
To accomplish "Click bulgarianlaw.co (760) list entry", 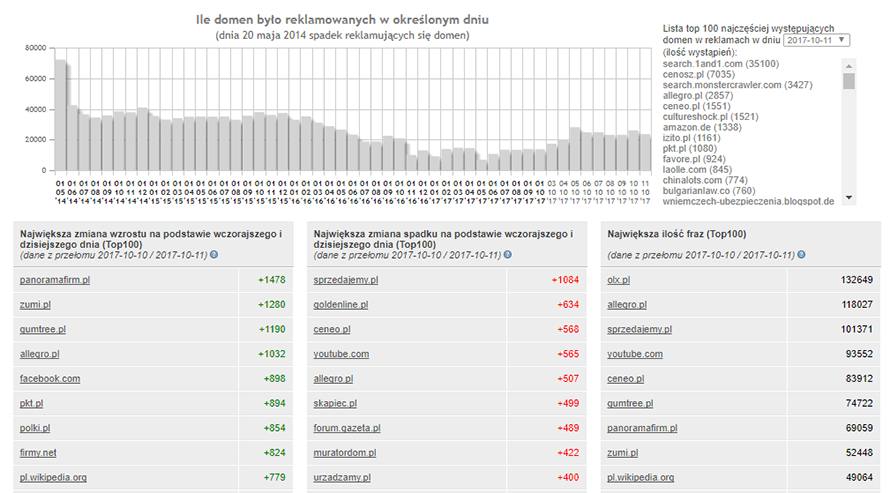I will tap(708, 191).
